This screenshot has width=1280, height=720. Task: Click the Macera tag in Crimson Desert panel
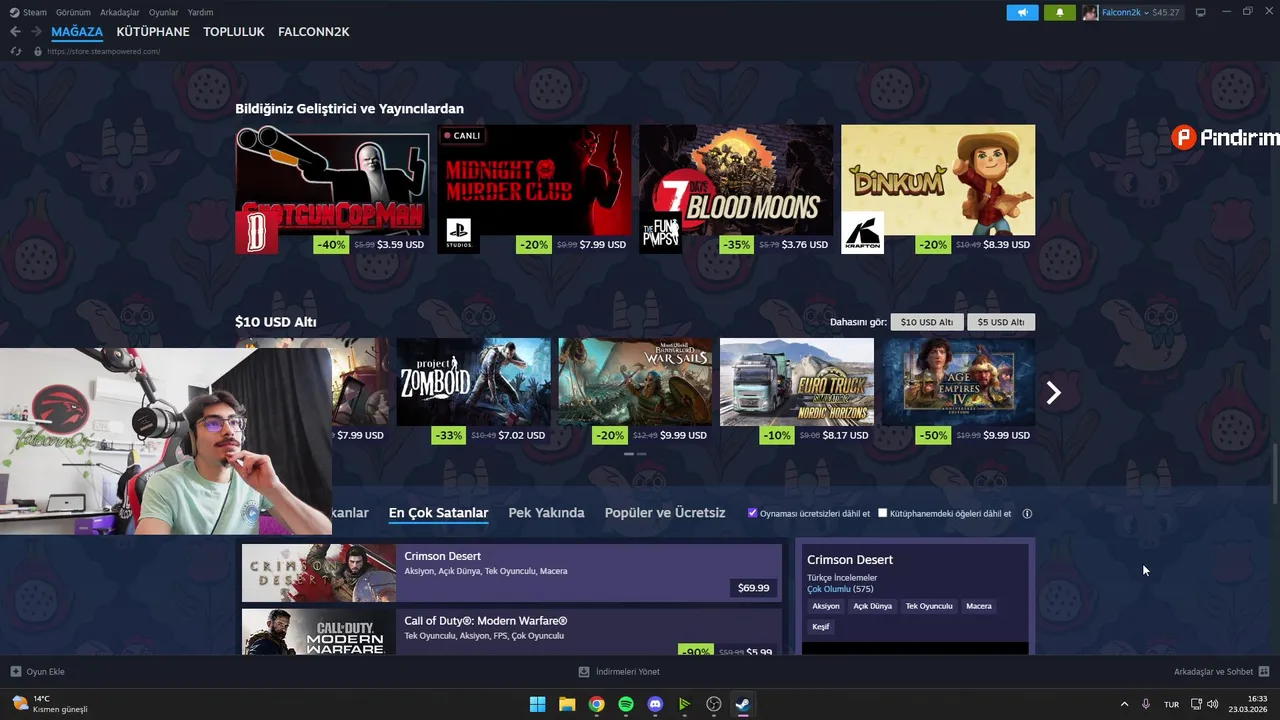coord(979,606)
